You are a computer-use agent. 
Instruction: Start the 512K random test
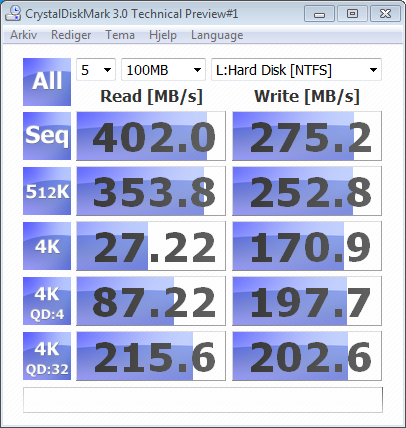(47, 191)
